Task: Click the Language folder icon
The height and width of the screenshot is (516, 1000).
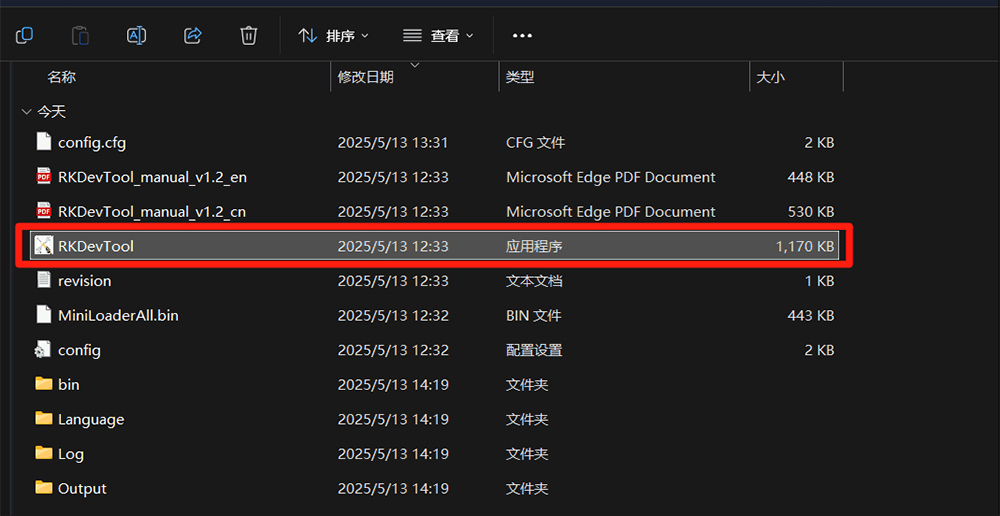Action: [43, 419]
